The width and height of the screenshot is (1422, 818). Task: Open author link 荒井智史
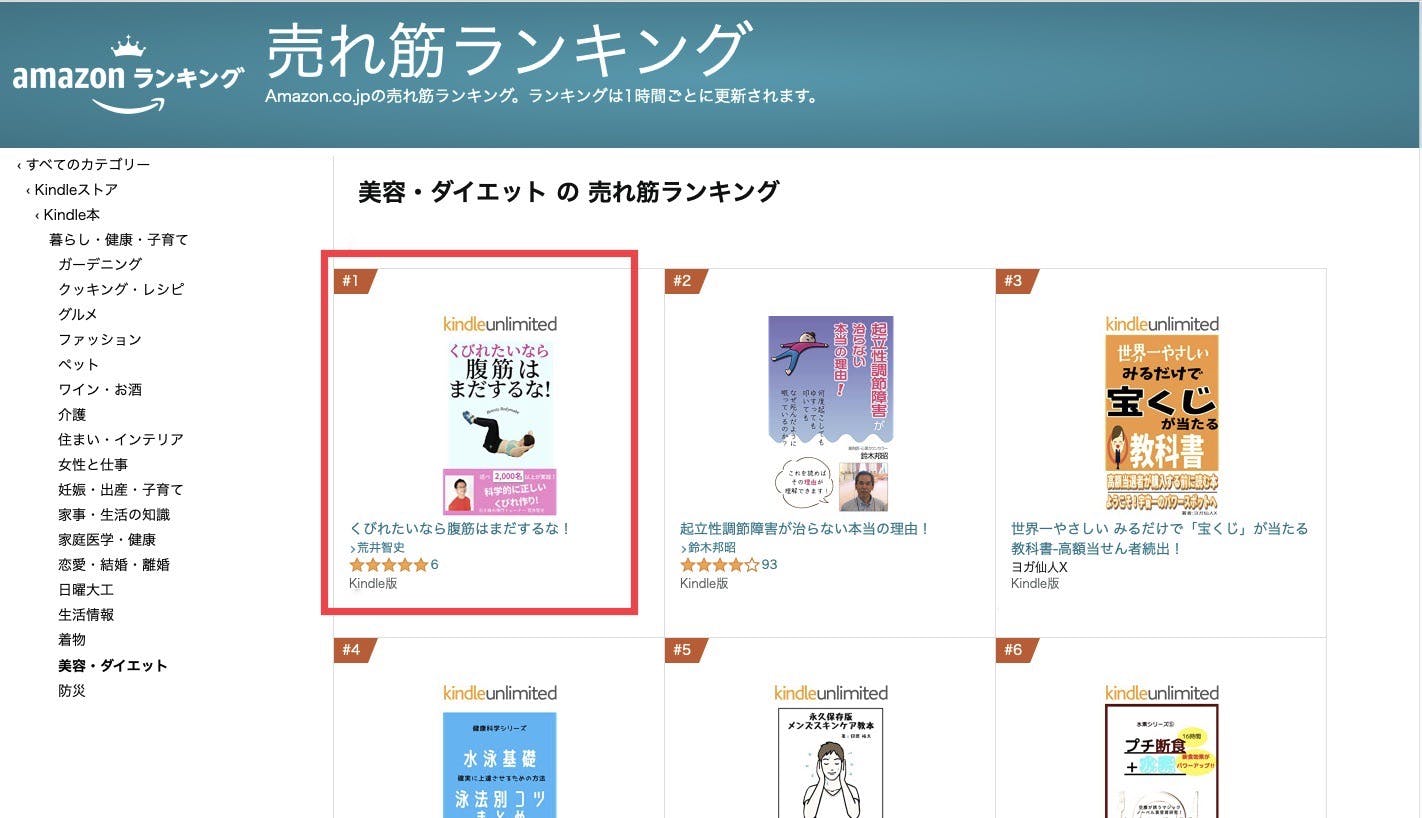point(378,548)
